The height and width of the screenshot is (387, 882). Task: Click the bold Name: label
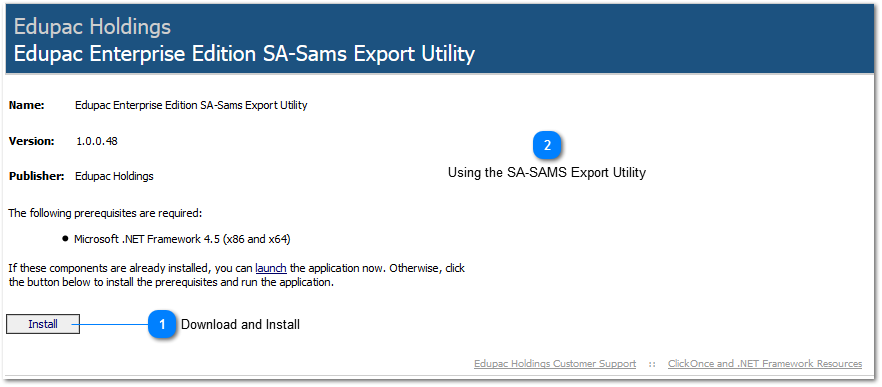27,105
